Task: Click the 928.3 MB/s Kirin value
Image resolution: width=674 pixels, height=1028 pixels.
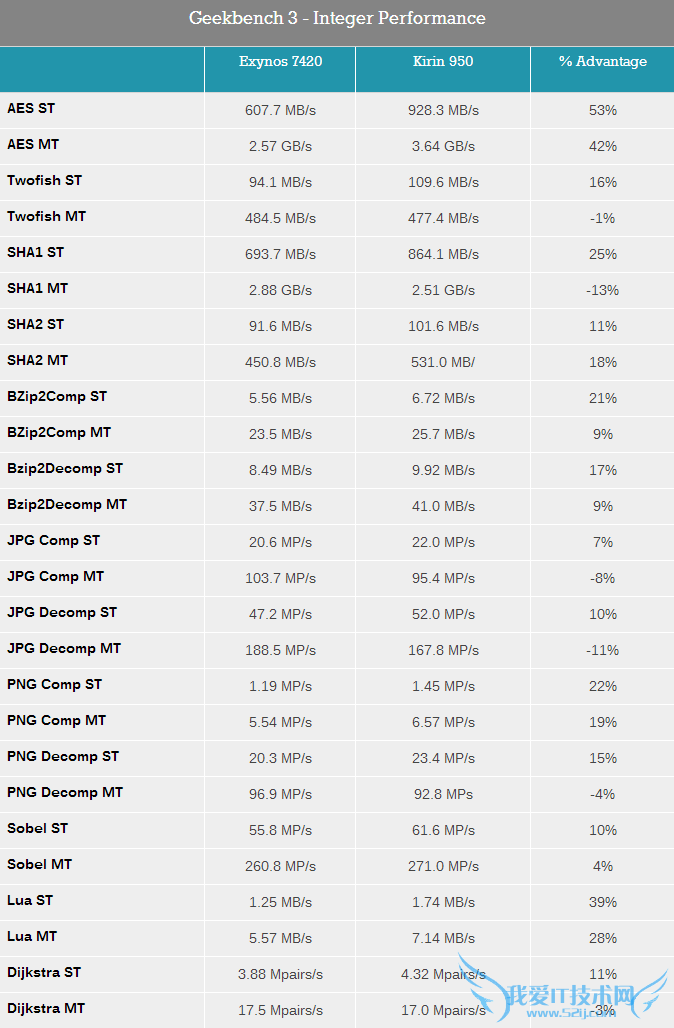Action: coord(444,110)
